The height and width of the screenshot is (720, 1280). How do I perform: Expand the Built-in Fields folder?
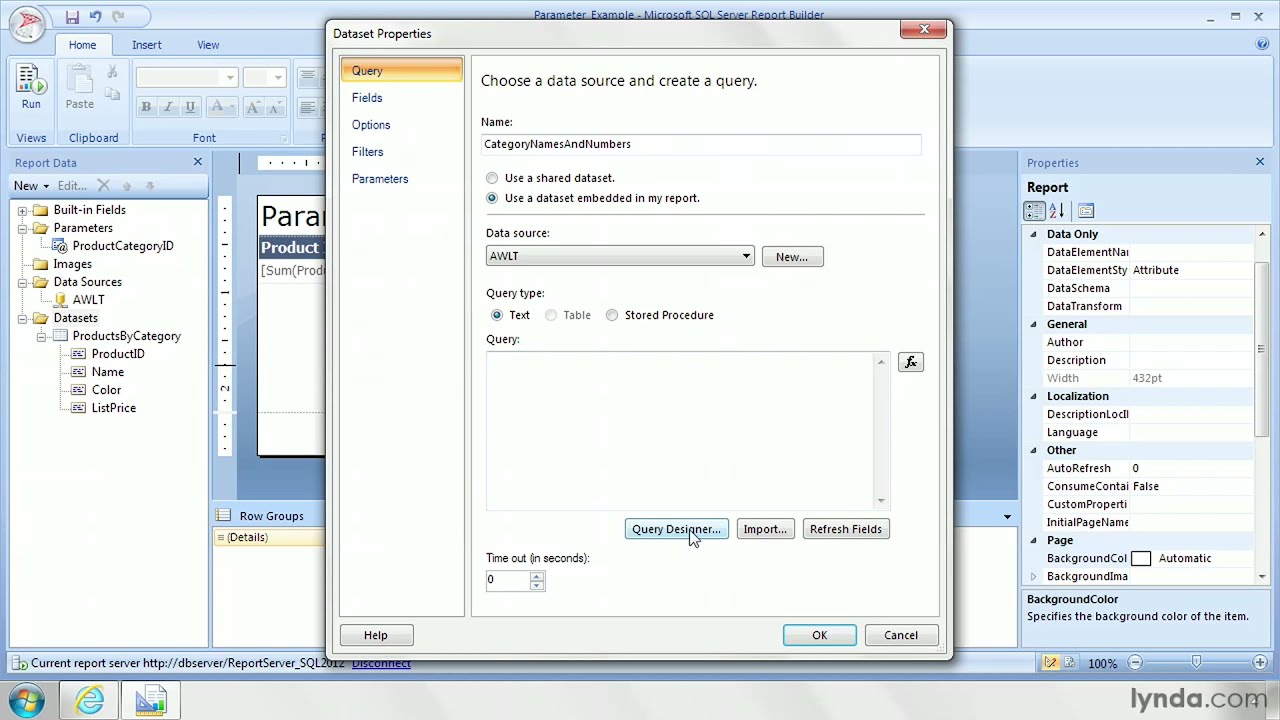tap(22, 210)
